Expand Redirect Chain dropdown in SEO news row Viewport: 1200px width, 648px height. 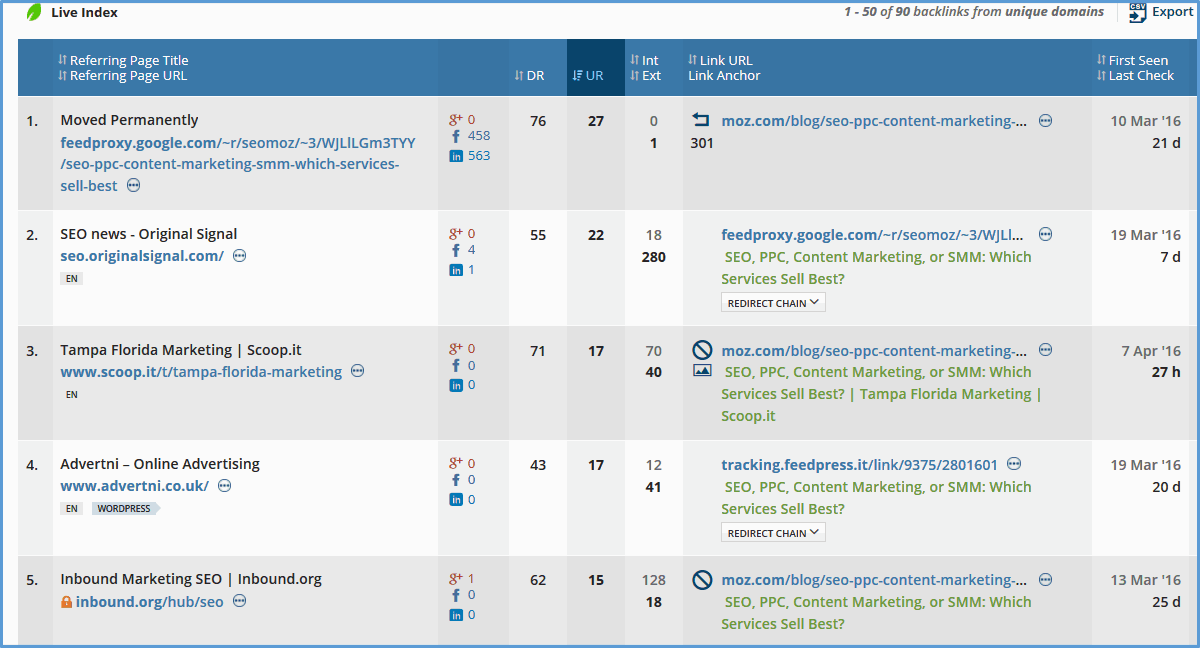coord(773,303)
